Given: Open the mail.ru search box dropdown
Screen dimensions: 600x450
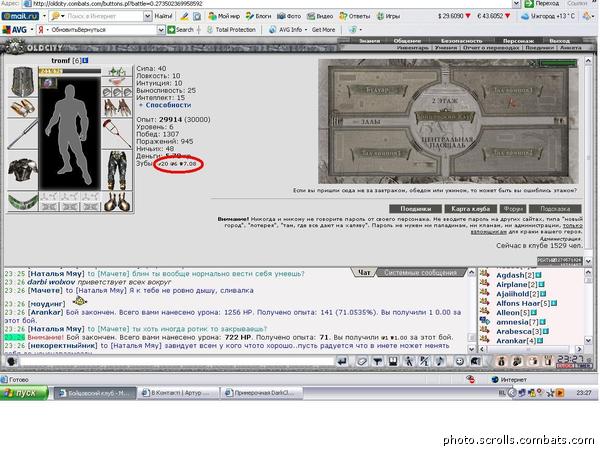Looking at the screenshot, I should click(147, 16).
